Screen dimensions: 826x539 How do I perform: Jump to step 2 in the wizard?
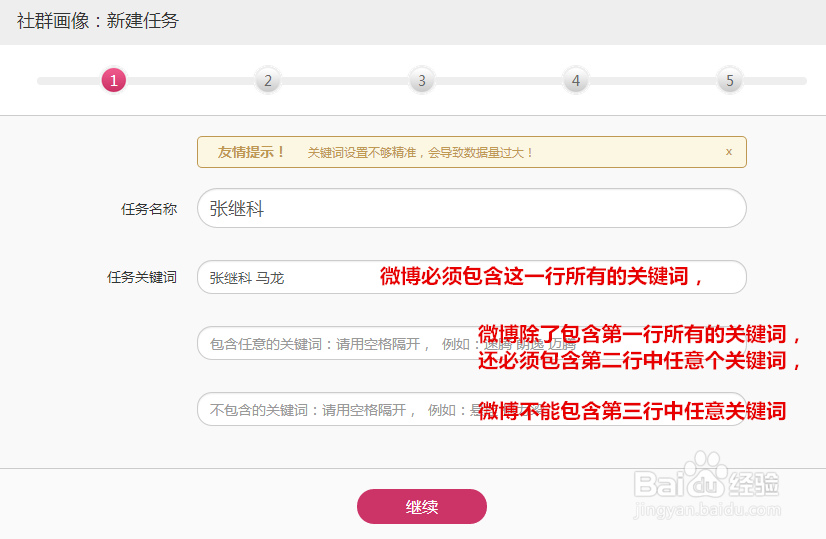(267, 80)
